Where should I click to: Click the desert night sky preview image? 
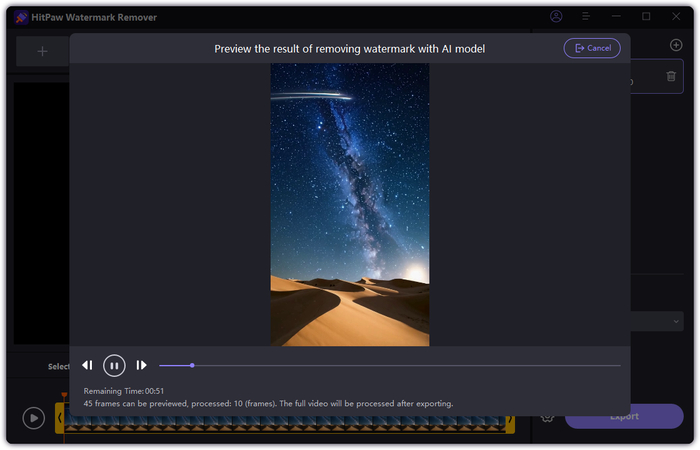coord(350,204)
